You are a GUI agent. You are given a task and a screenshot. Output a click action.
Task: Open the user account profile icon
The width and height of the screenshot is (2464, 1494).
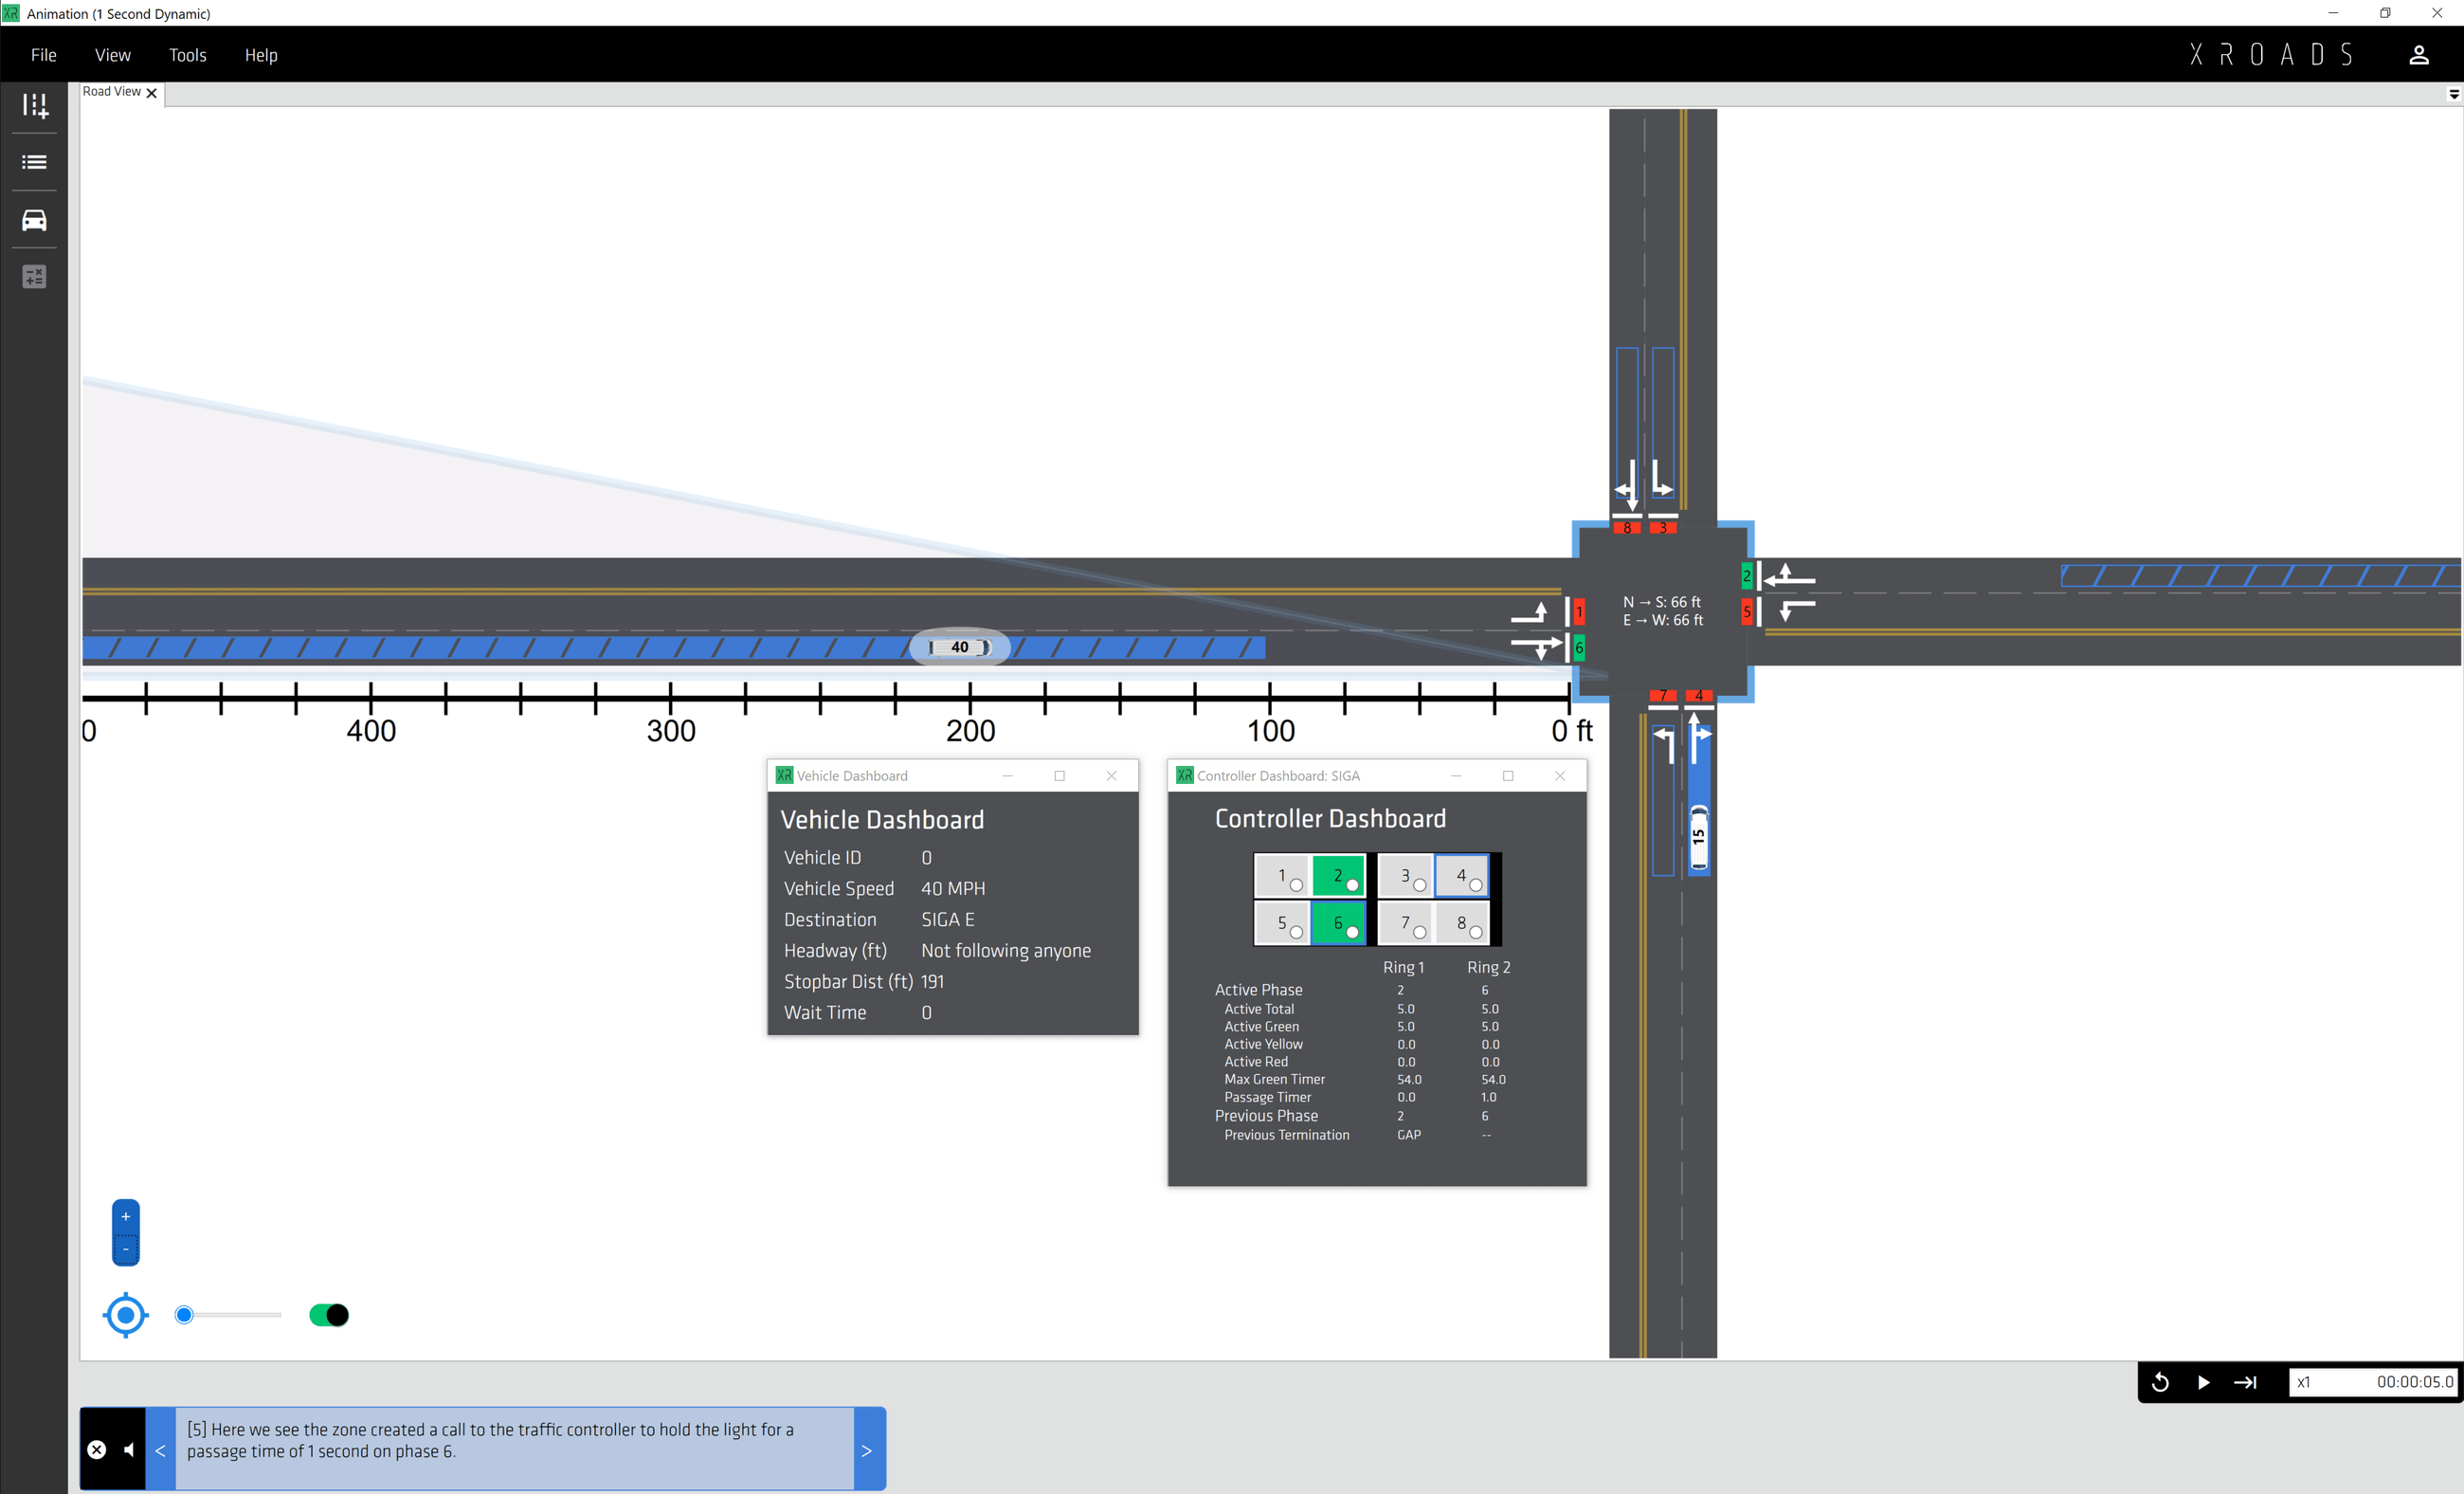pos(2418,55)
